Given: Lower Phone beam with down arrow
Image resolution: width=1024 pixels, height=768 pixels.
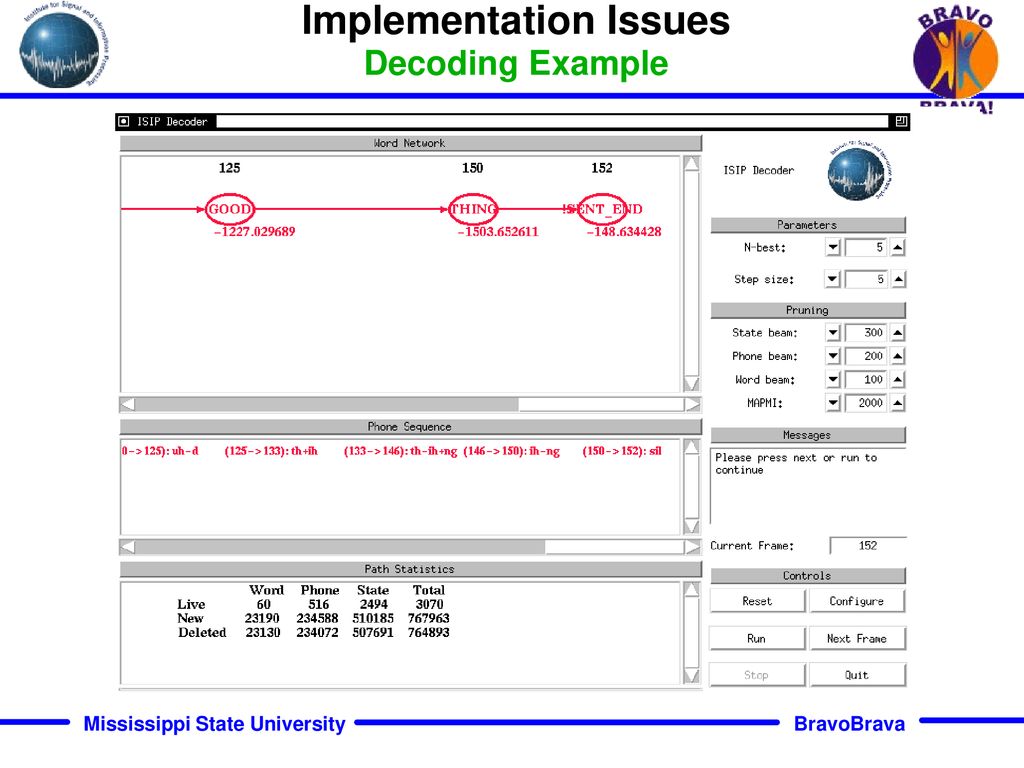Looking at the screenshot, I should click(x=833, y=357).
